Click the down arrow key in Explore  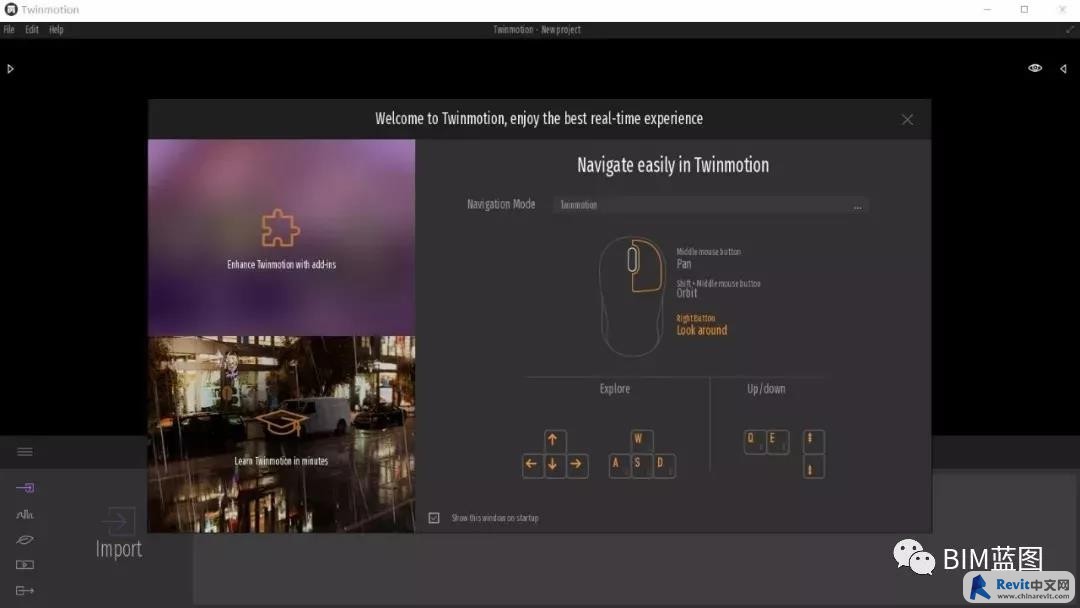pos(554,465)
